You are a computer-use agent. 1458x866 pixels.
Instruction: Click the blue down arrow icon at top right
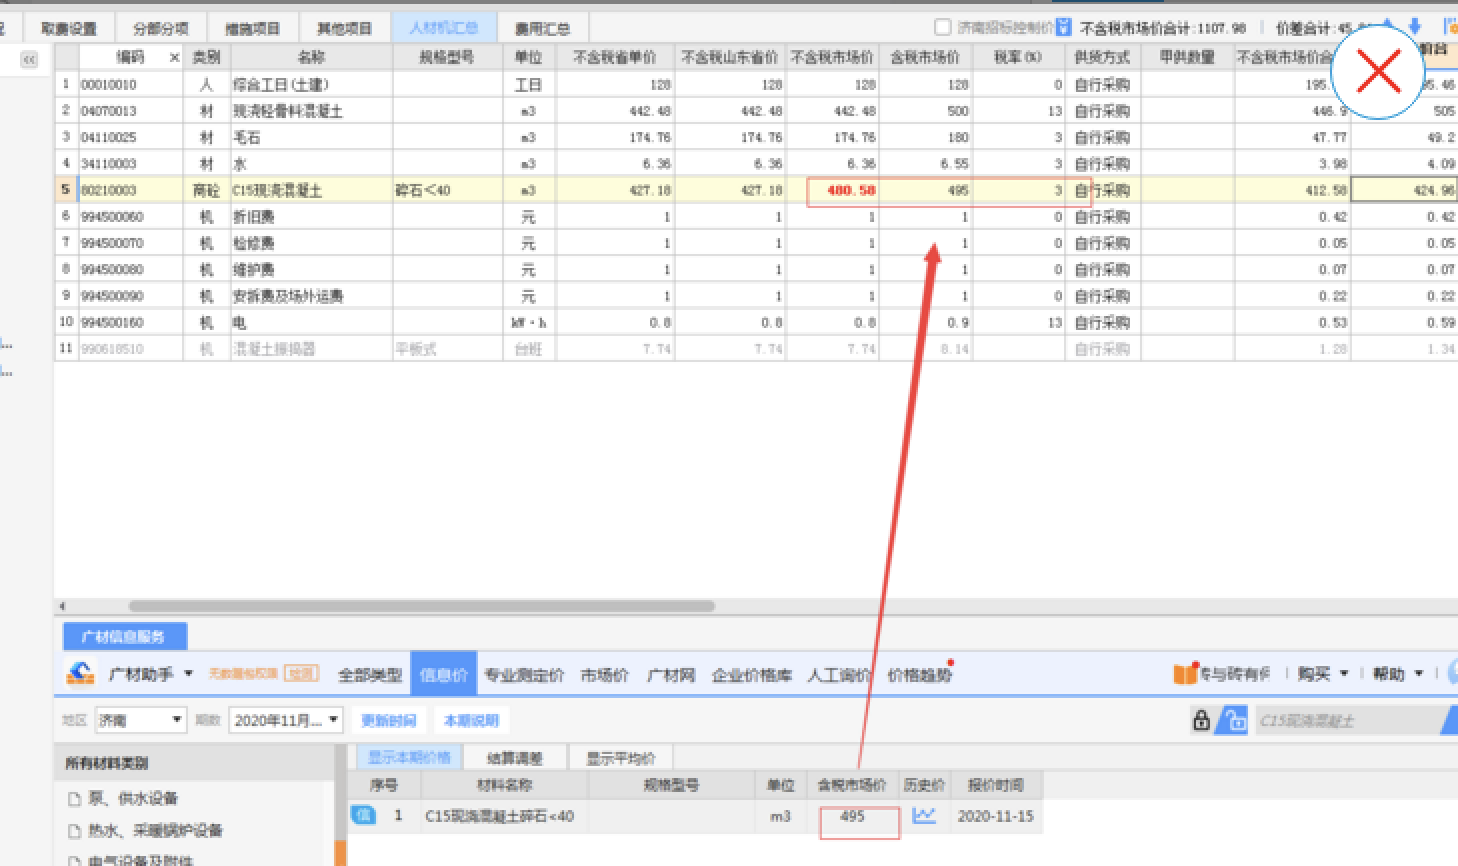pos(1415,27)
